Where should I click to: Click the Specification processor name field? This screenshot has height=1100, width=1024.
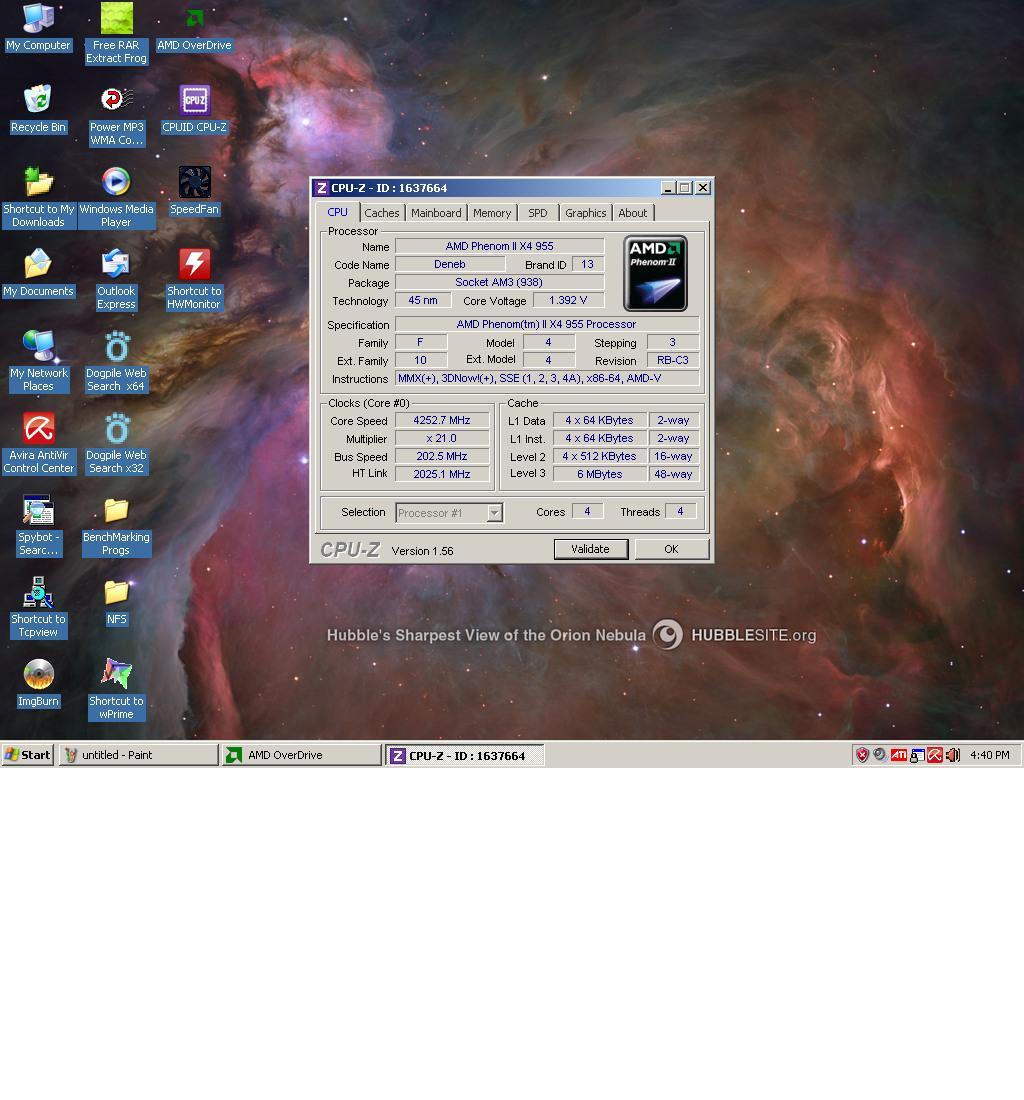(x=547, y=324)
